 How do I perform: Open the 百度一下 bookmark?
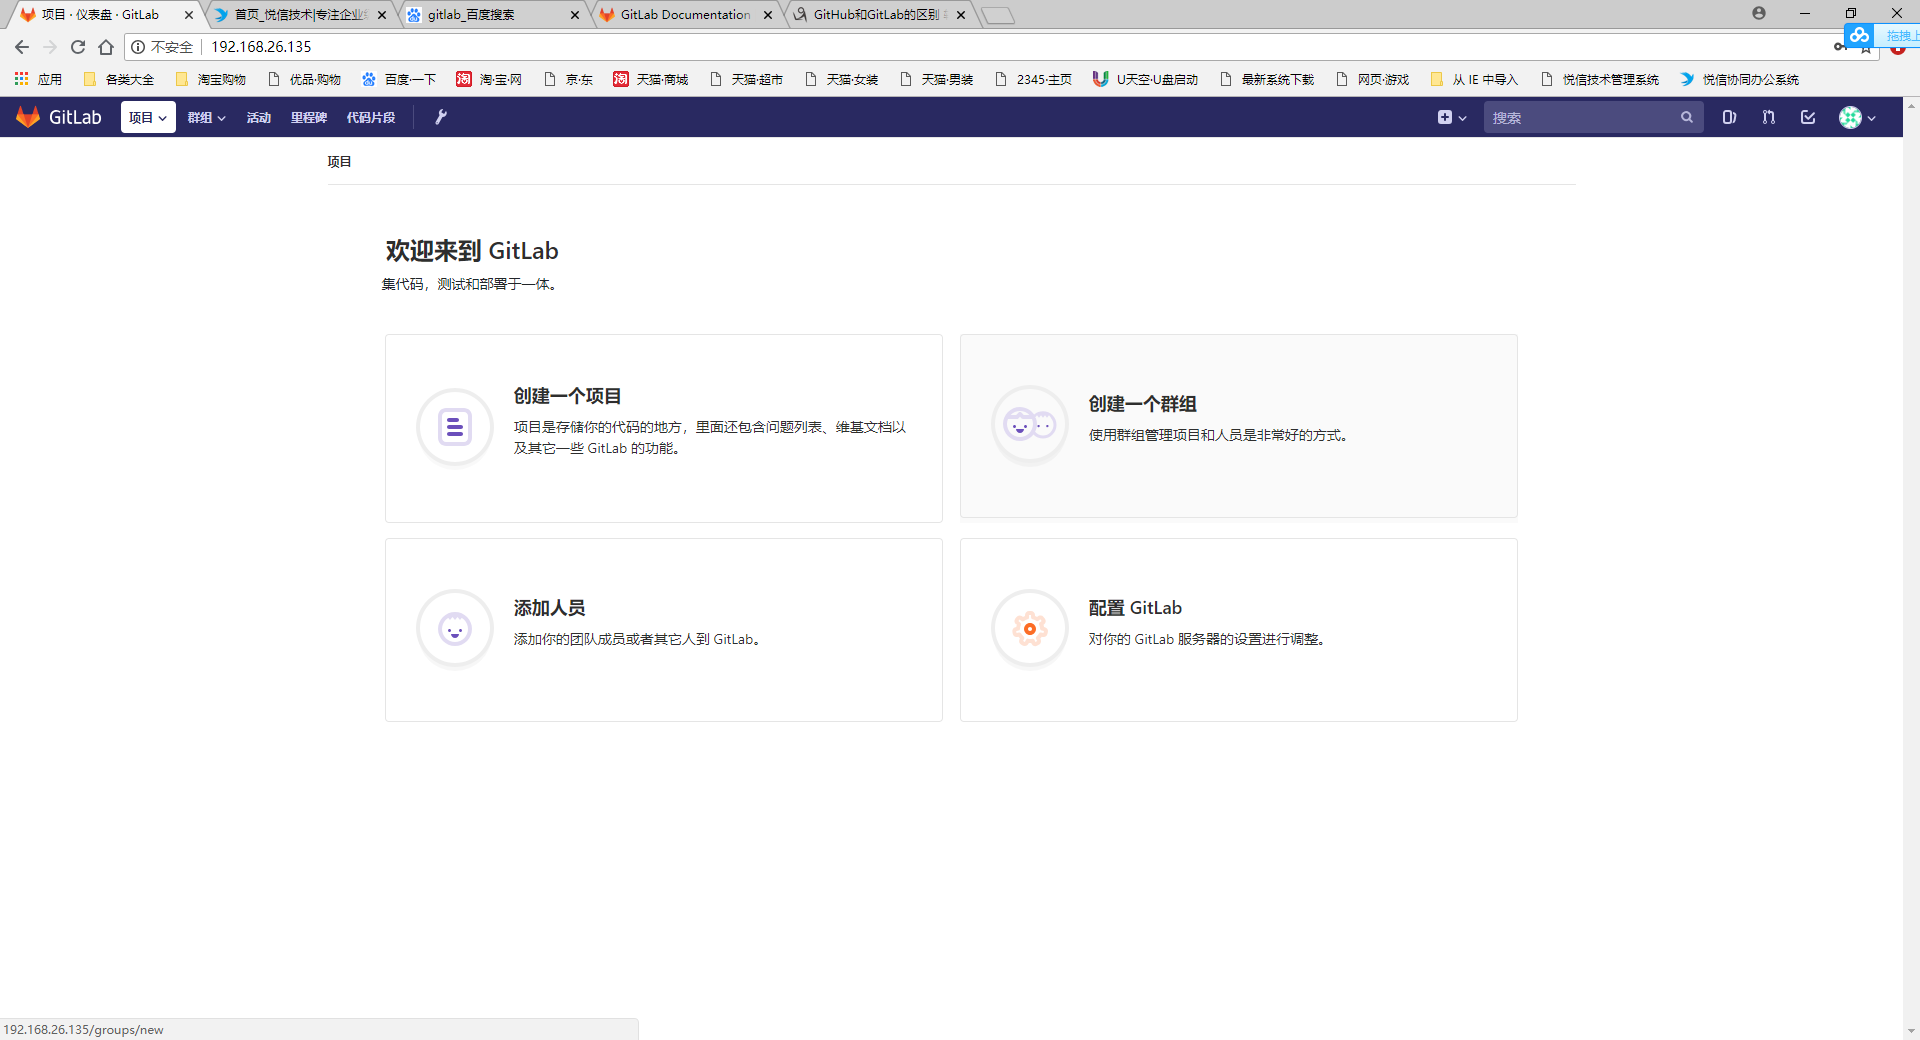399,79
